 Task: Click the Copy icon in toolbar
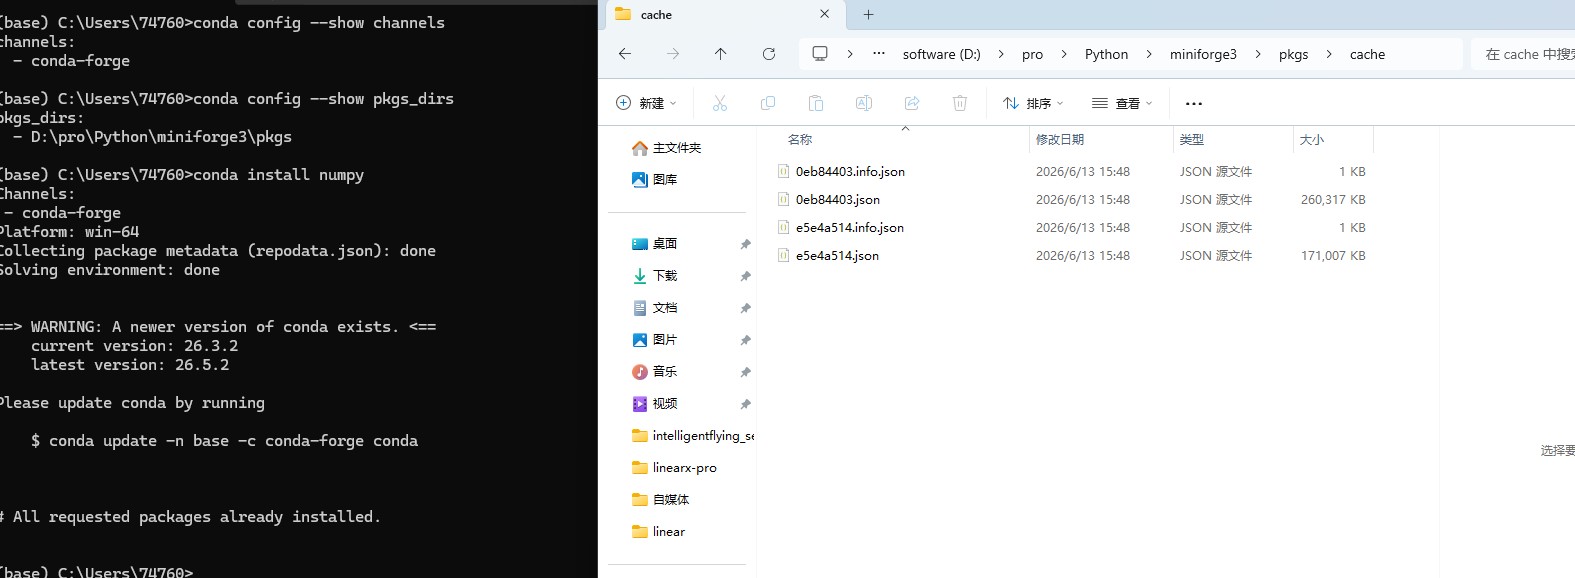pos(768,103)
